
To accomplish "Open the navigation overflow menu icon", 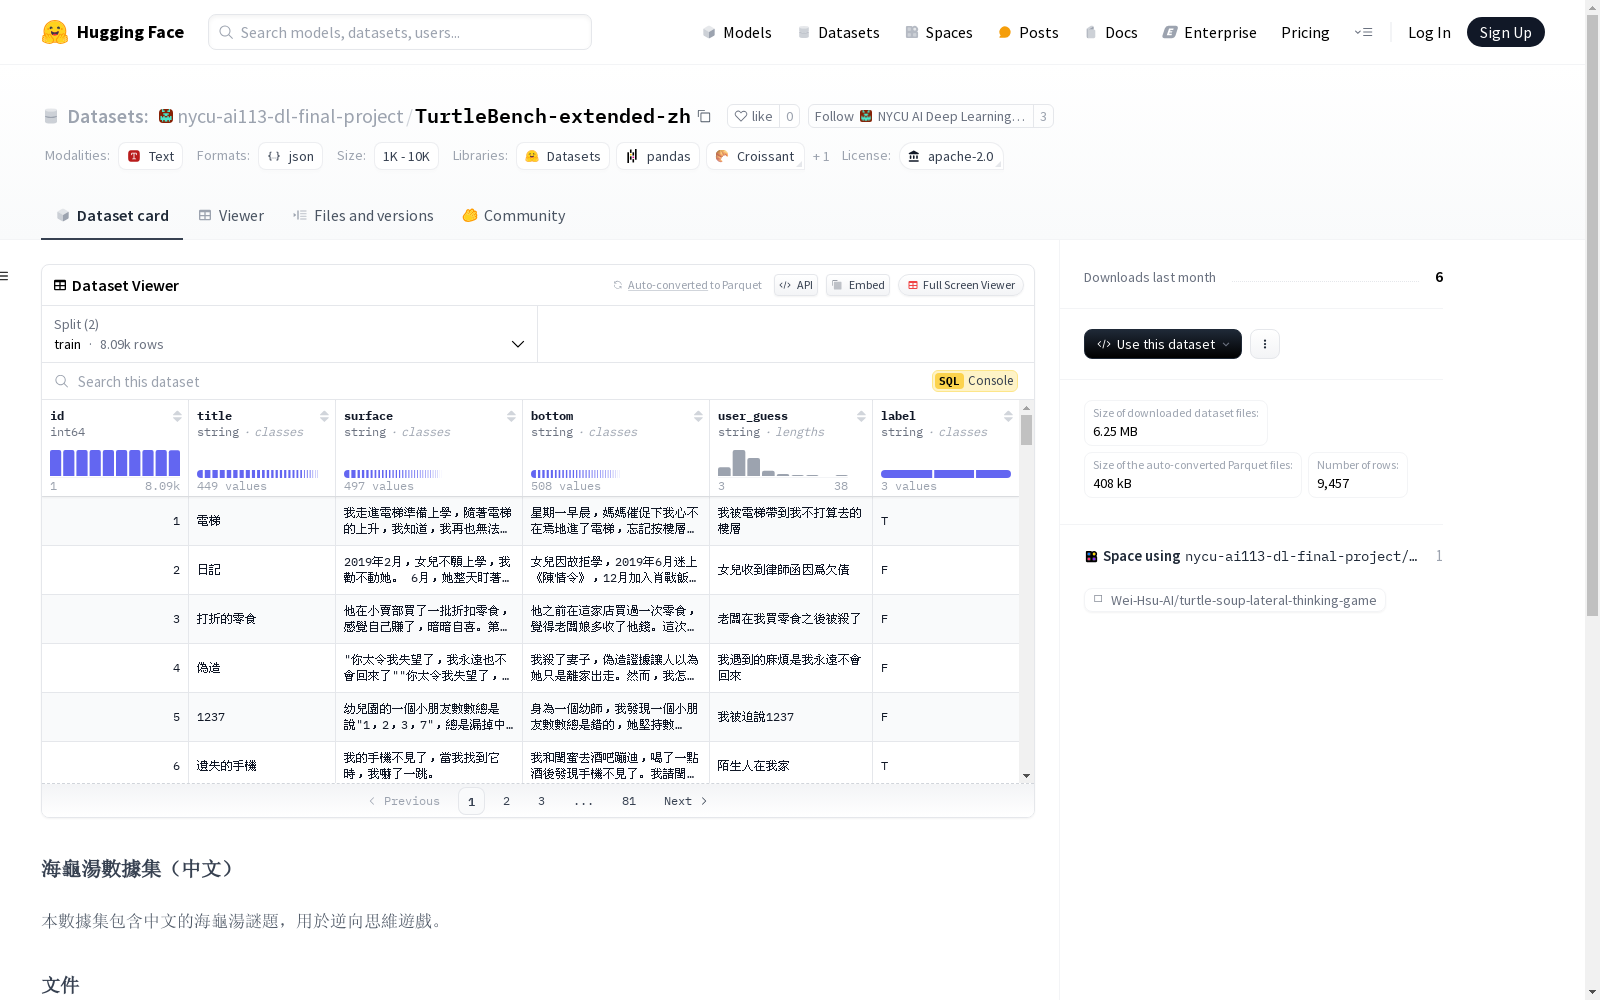I will click(x=1363, y=32).
